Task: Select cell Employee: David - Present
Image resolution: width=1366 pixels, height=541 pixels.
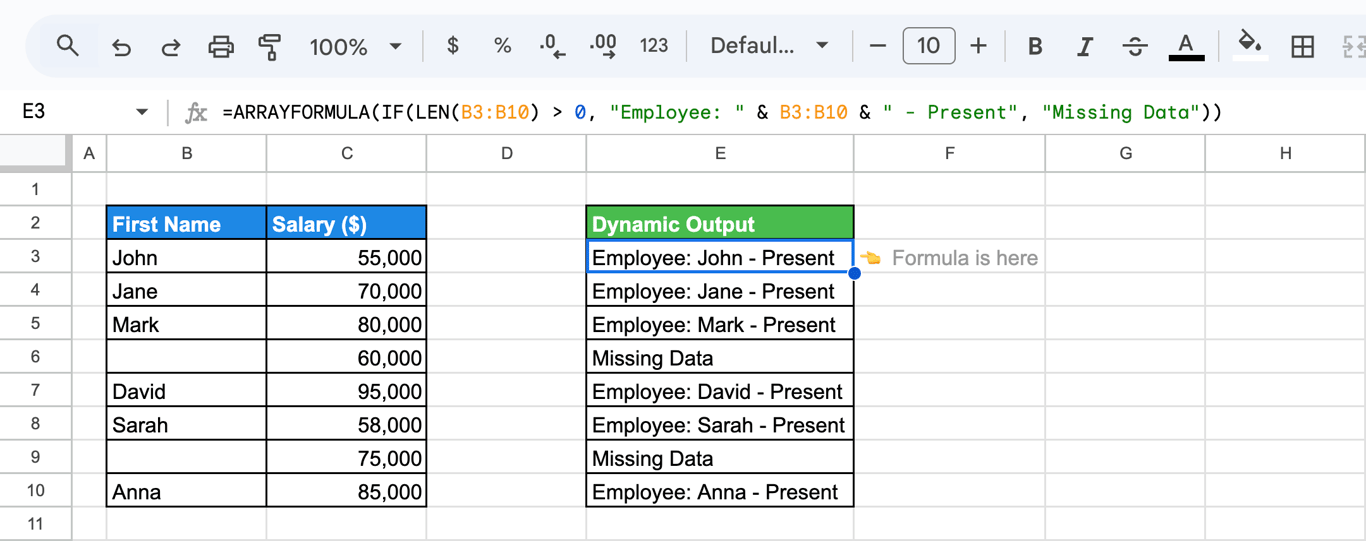Action: point(720,391)
